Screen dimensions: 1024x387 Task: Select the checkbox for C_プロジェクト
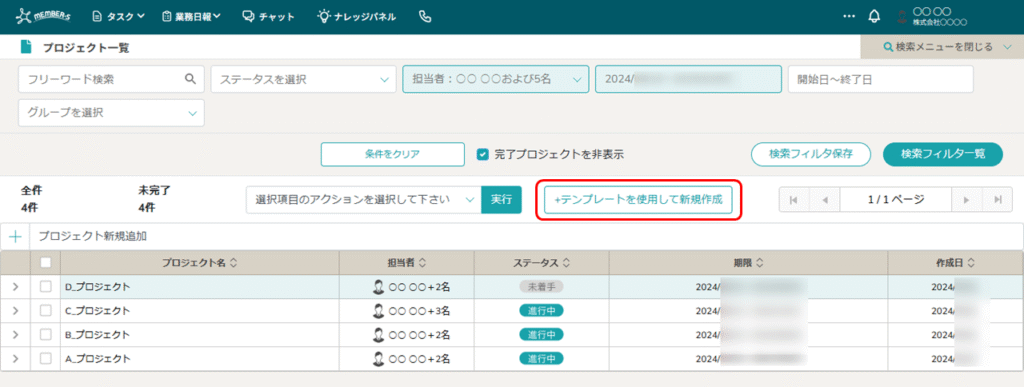pyautogui.click(x=46, y=311)
